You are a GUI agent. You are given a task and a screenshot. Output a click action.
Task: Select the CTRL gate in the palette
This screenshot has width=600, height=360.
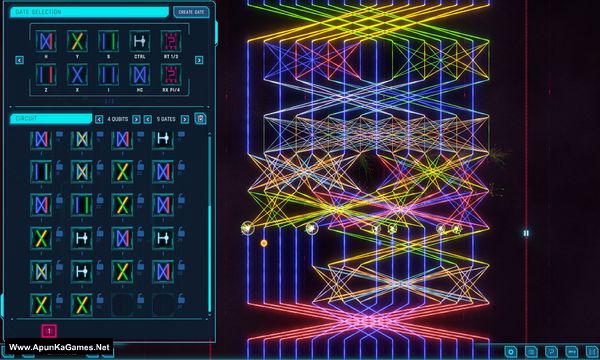(140, 41)
